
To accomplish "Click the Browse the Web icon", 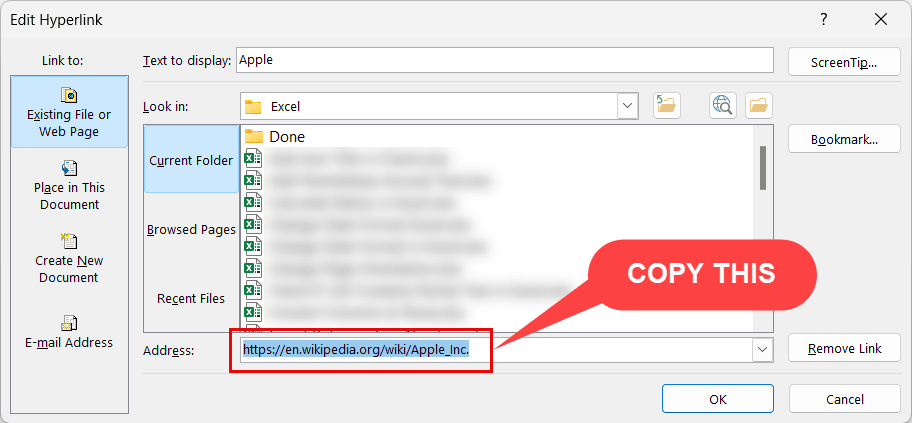I will coord(722,106).
